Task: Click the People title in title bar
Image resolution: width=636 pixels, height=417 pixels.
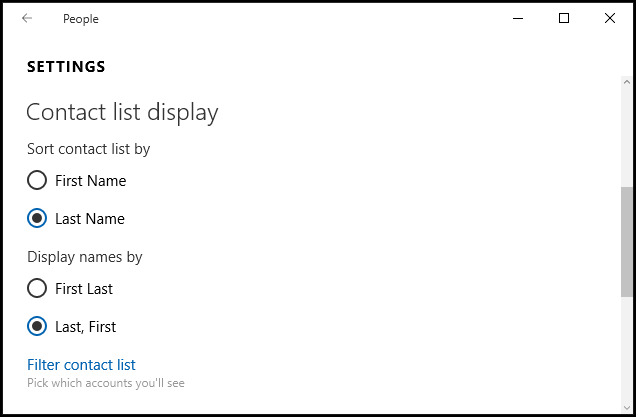Action: (x=80, y=19)
